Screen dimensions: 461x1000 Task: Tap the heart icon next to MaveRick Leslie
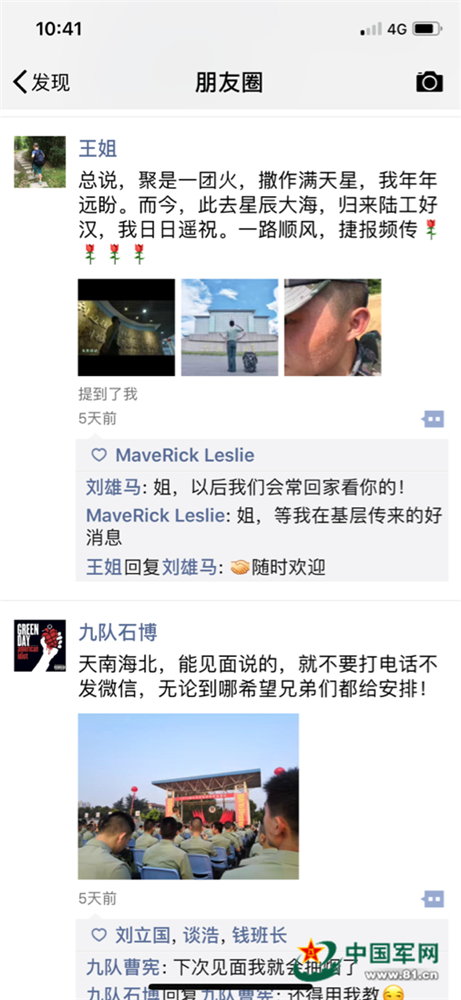tap(99, 455)
